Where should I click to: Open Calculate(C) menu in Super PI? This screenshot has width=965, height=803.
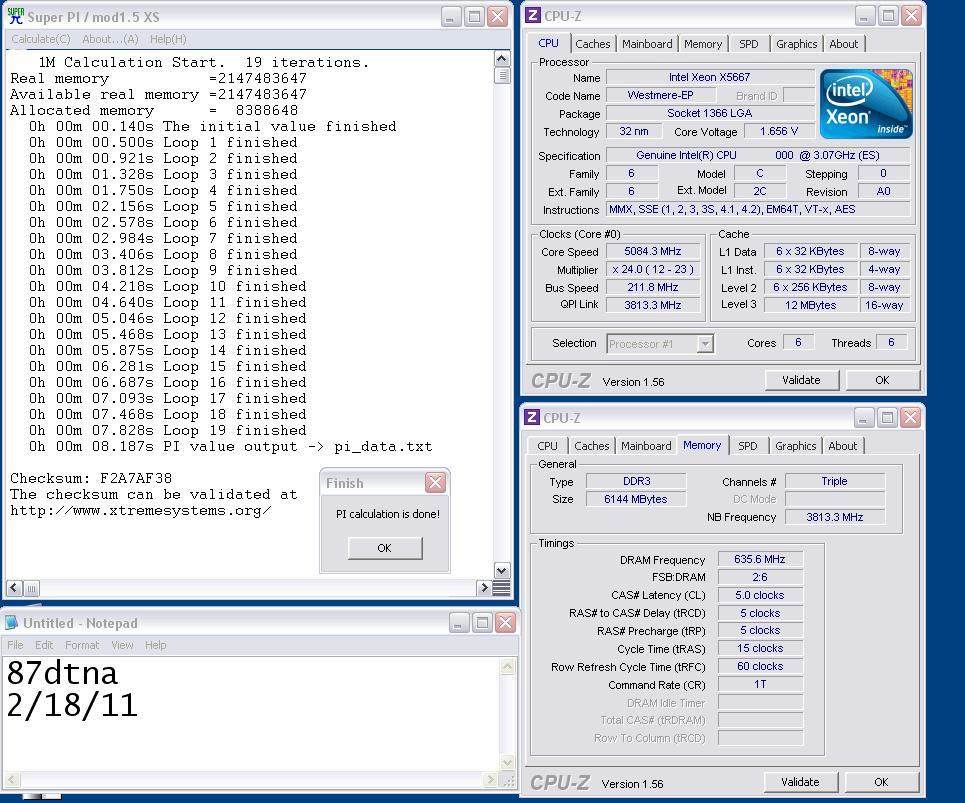(41, 39)
